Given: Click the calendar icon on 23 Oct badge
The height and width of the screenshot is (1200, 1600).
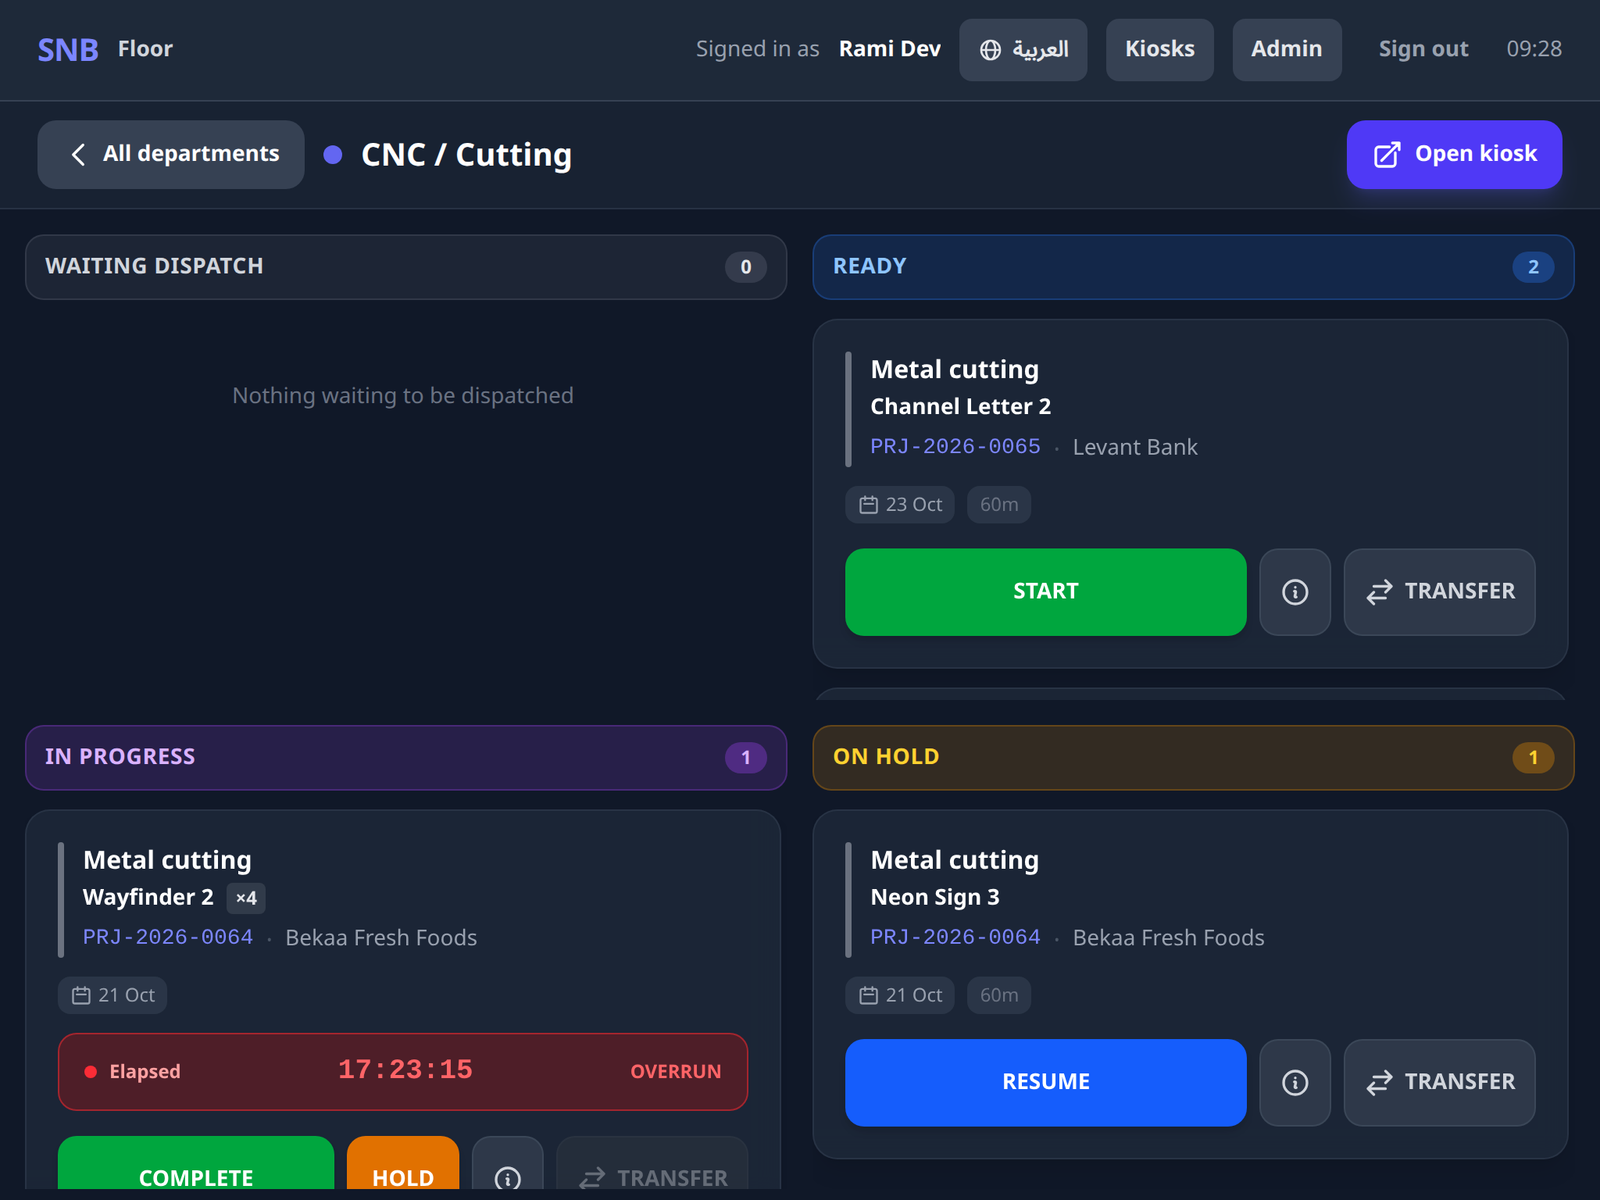Looking at the screenshot, I should 869,505.
